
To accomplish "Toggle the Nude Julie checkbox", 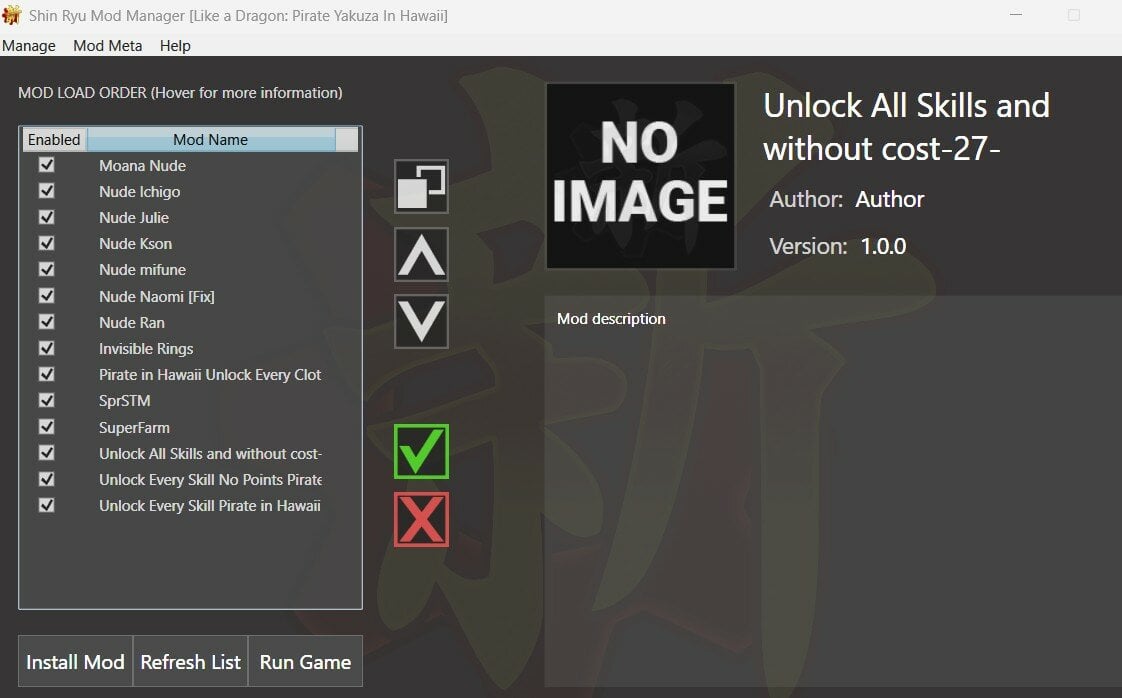I will pos(47,217).
